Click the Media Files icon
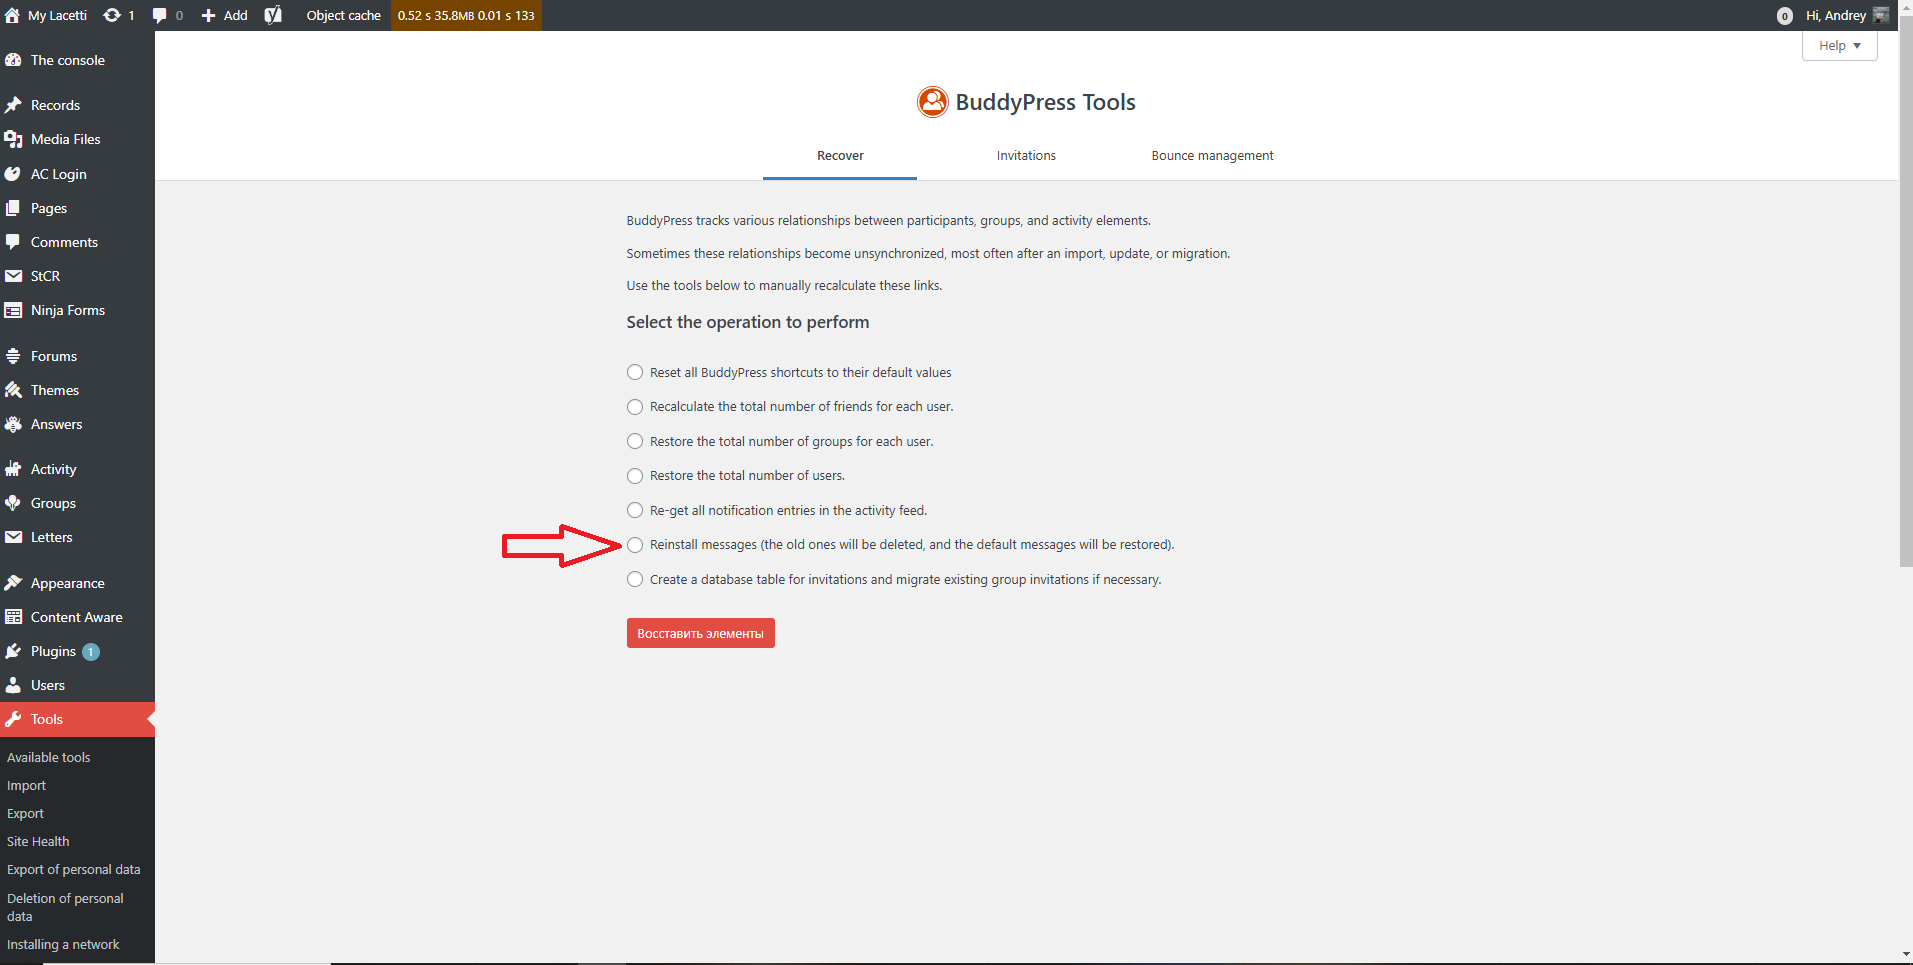 coord(13,139)
